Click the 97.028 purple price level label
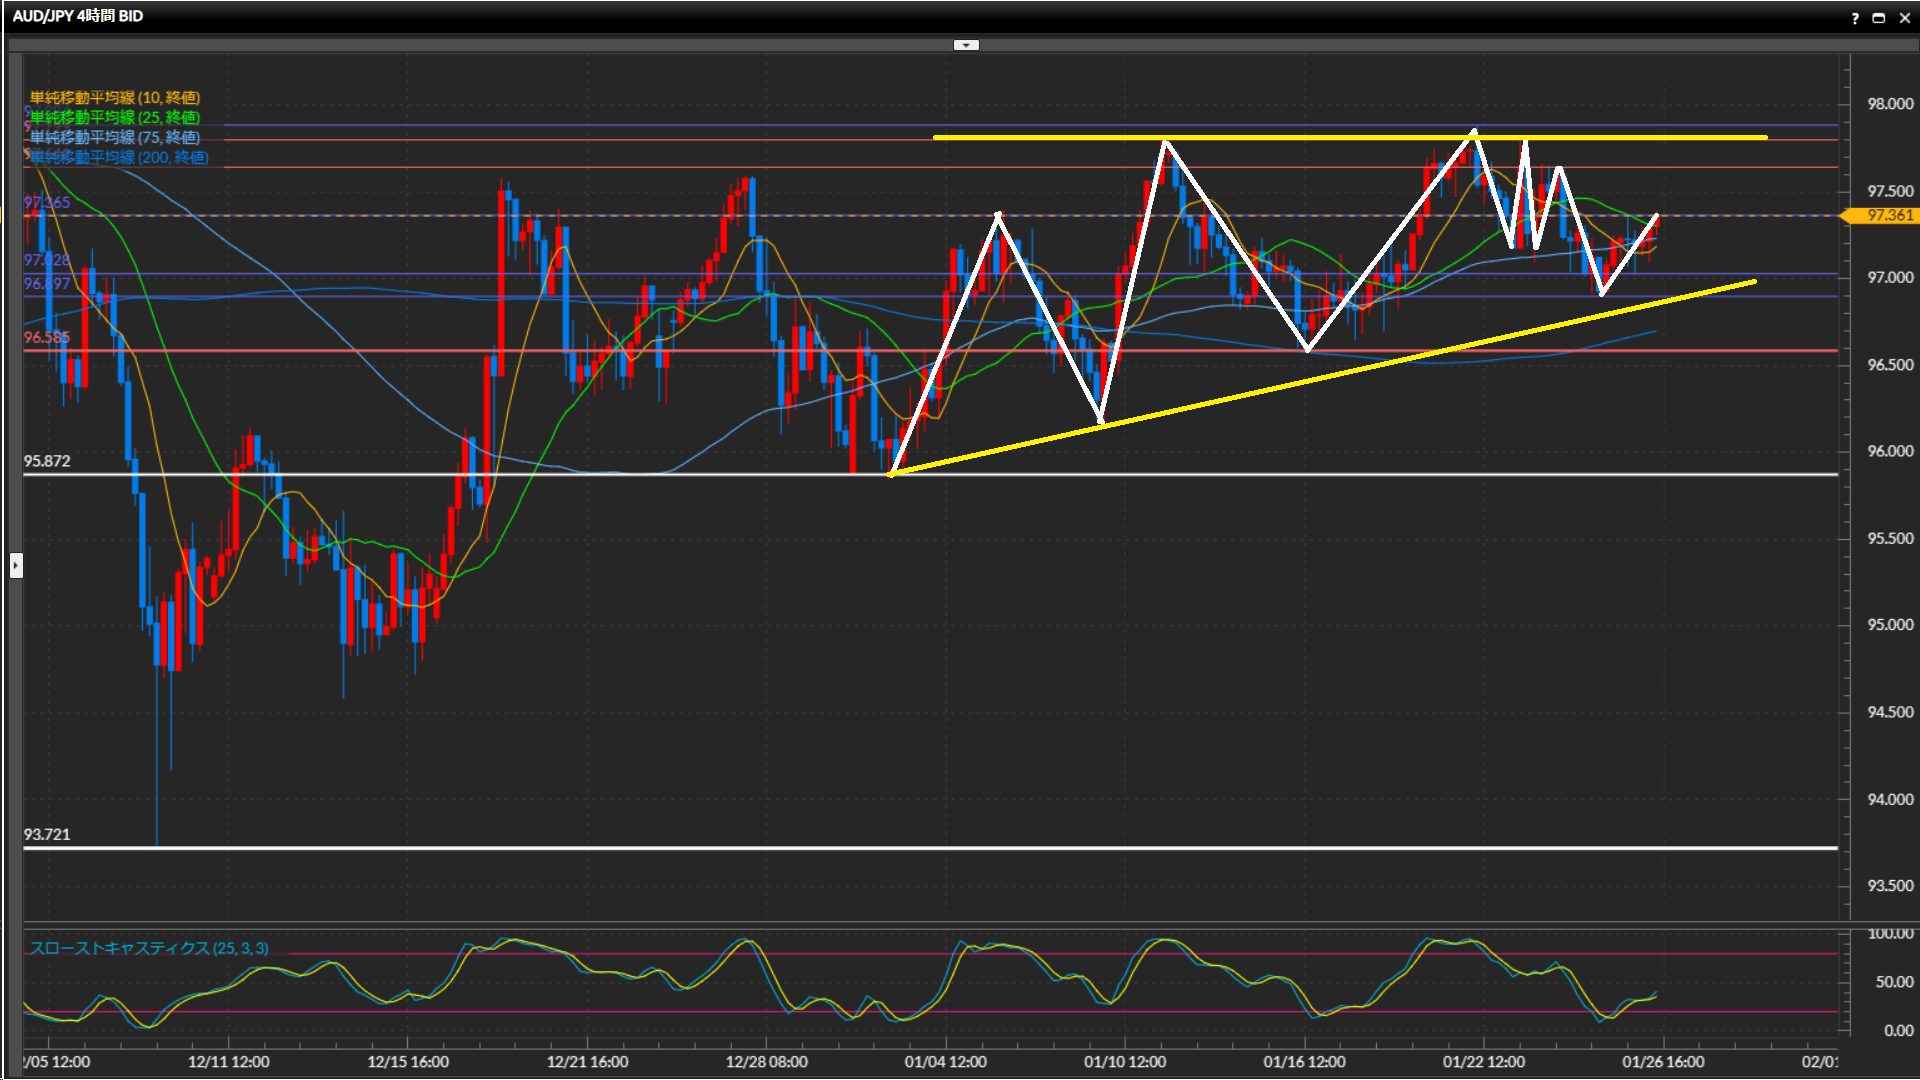 coord(47,260)
